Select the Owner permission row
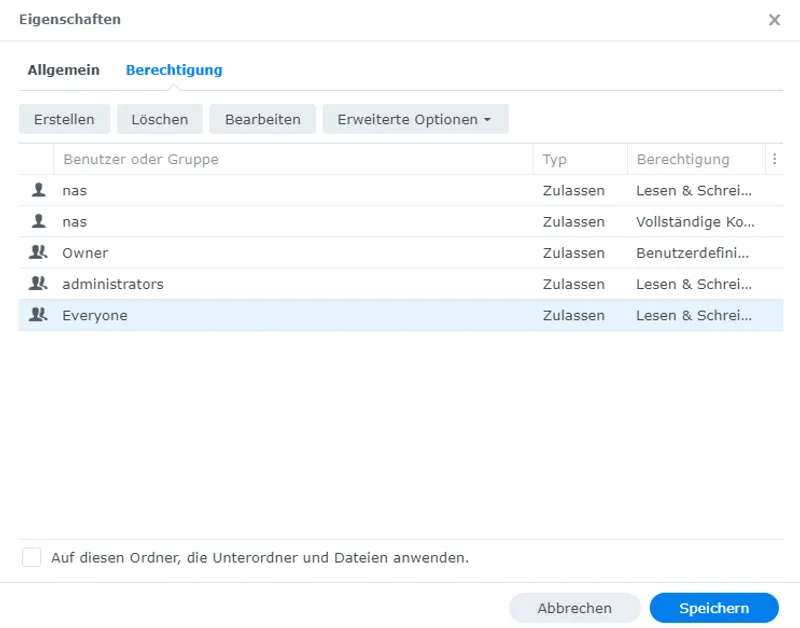The image size is (800, 628). [300, 252]
